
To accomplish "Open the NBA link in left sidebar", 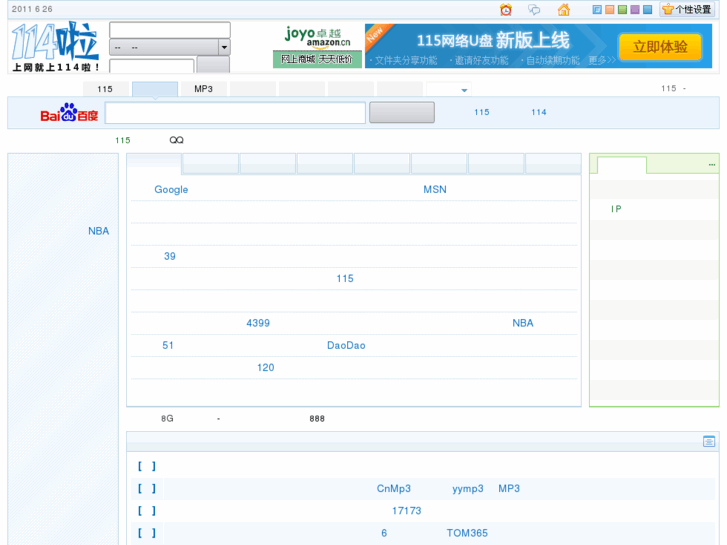I will [x=99, y=231].
